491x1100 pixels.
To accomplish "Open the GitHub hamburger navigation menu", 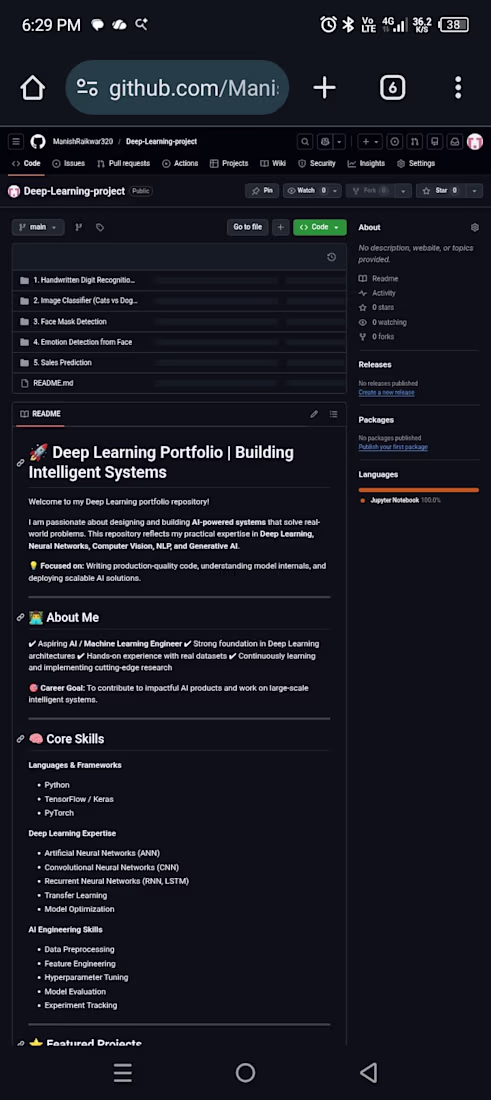I will (x=15, y=142).
